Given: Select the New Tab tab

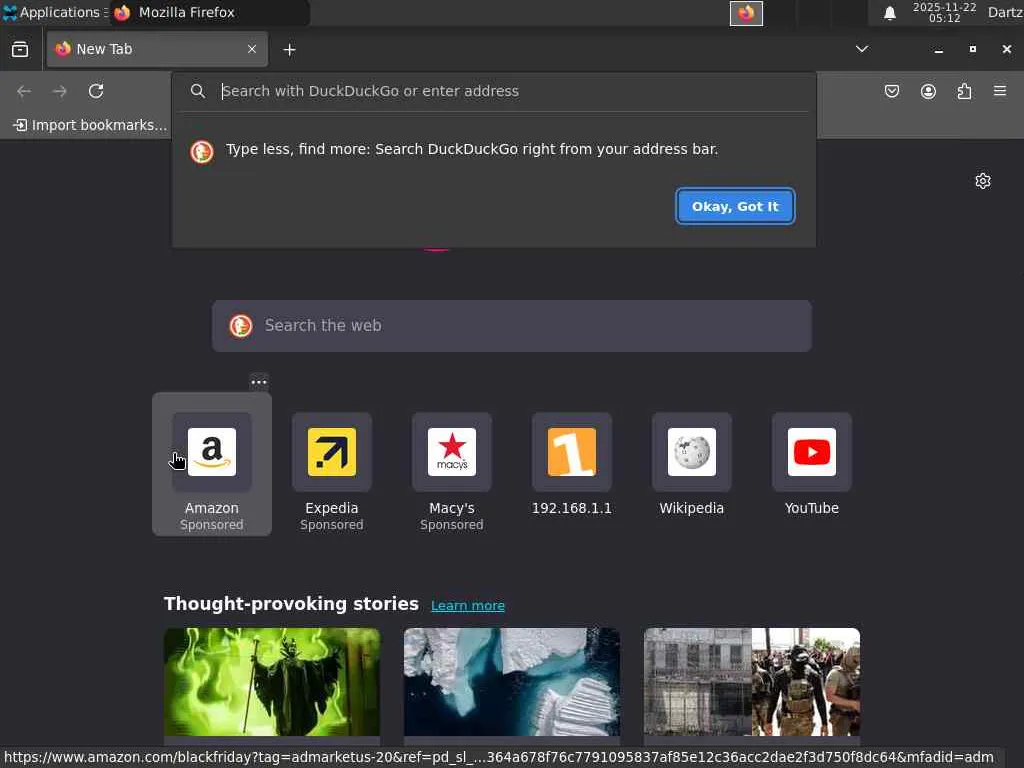Looking at the screenshot, I should tap(157, 49).
